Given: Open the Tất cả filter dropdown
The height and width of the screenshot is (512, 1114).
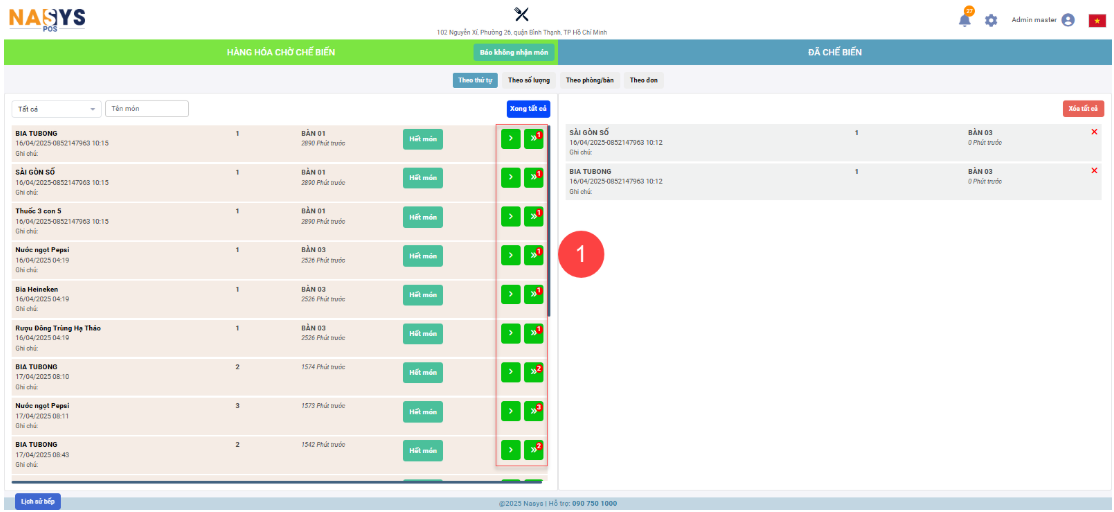Looking at the screenshot, I should coord(56,109).
